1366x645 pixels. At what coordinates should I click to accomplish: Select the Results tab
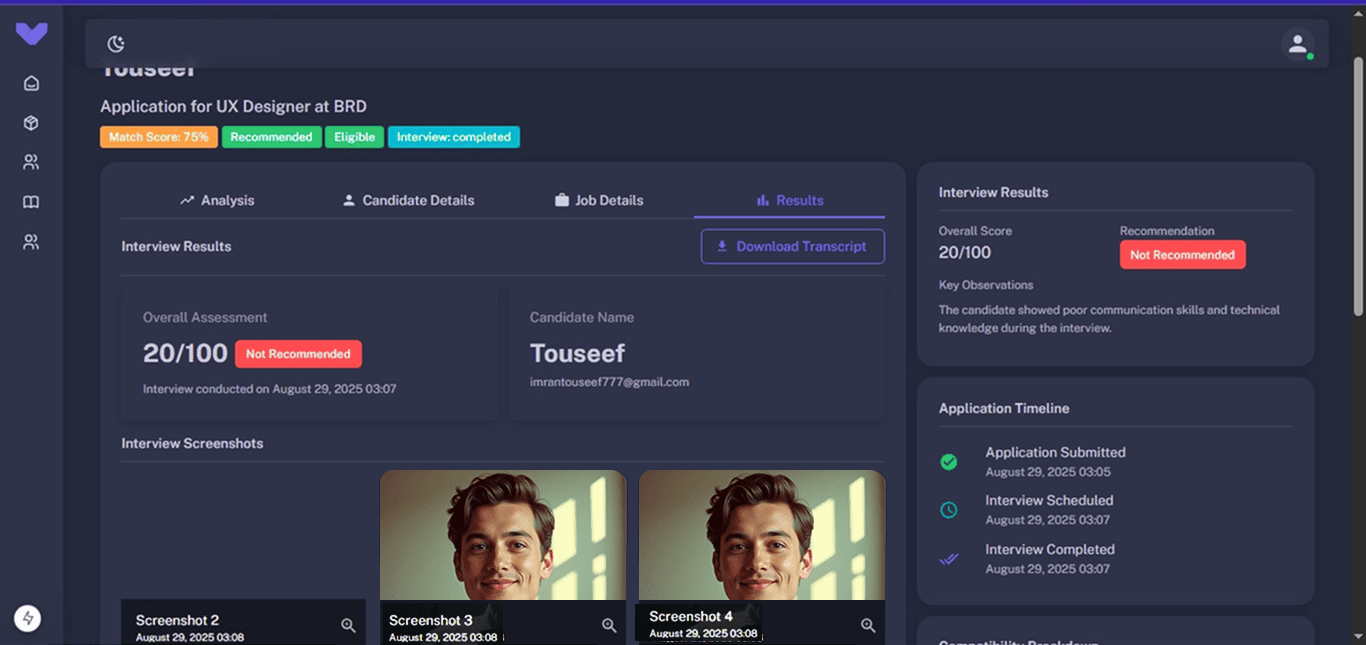pos(789,200)
